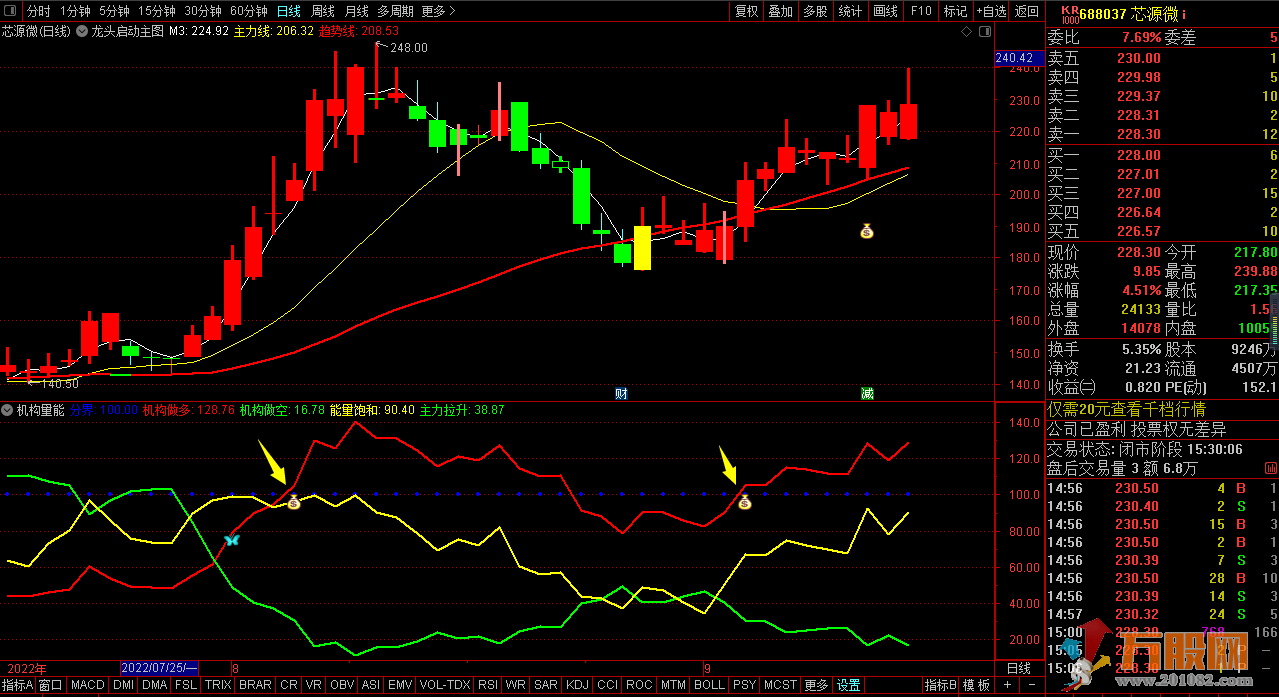Click the 标记 mark button
The width and height of the screenshot is (1279, 697).
click(956, 11)
